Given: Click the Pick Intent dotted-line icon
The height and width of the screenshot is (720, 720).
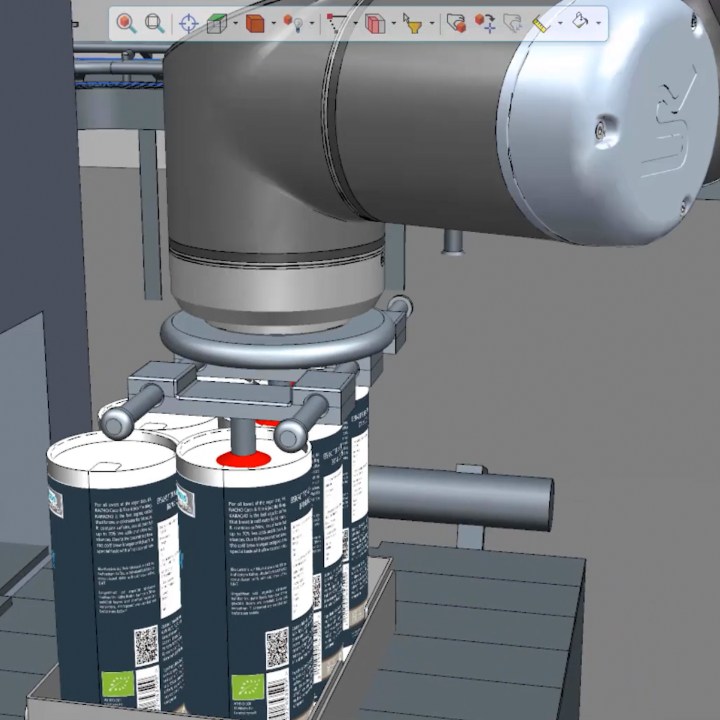Looking at the screenshot, I should 337,23.
